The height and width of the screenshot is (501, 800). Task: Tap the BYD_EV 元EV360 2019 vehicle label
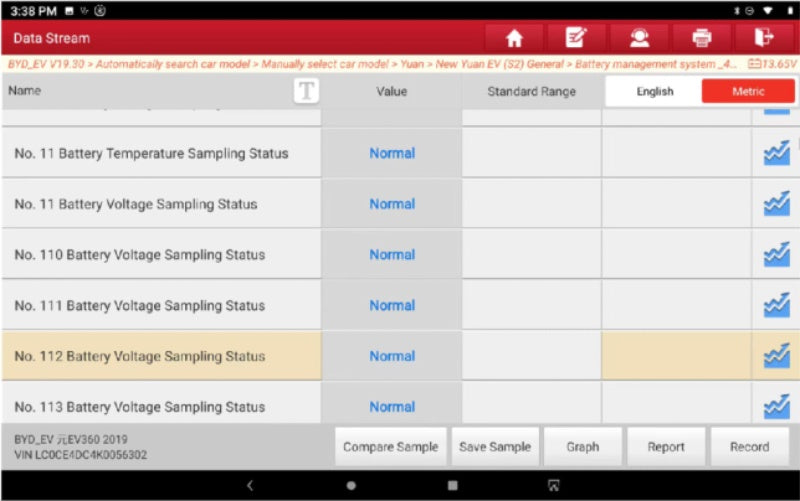(x=71, y=439)
